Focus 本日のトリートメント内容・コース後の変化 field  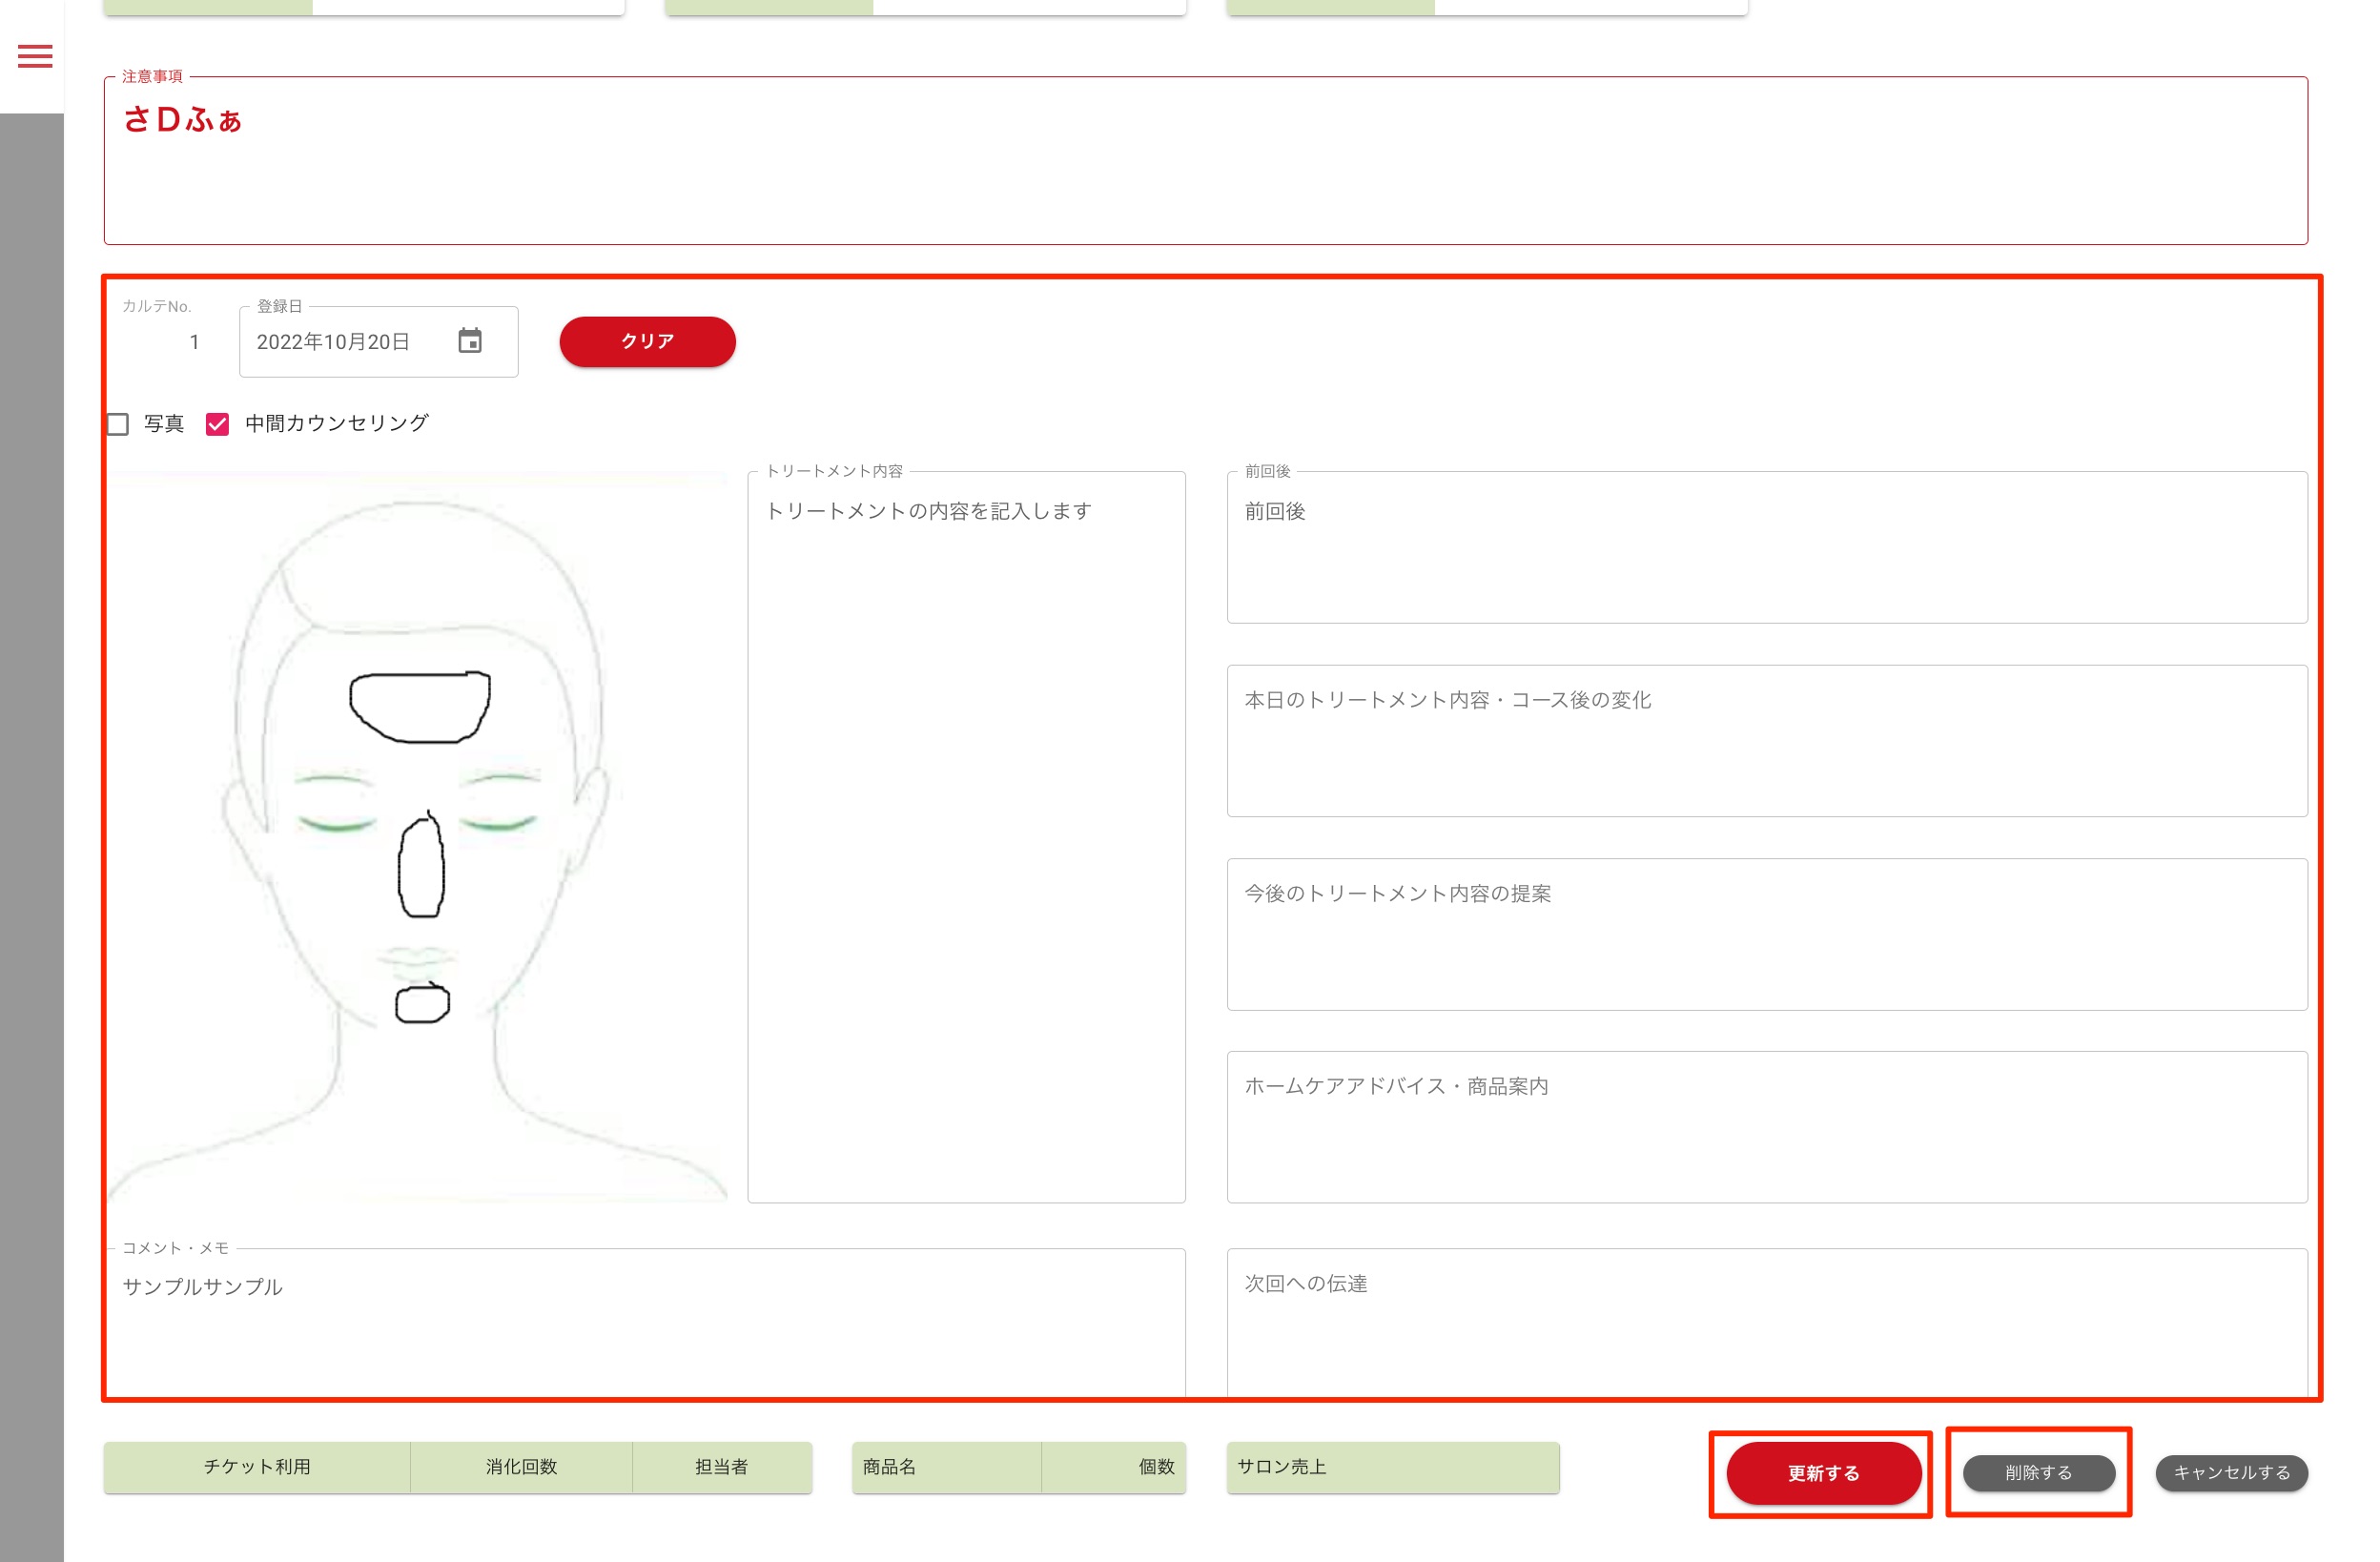click(1766, 742)
